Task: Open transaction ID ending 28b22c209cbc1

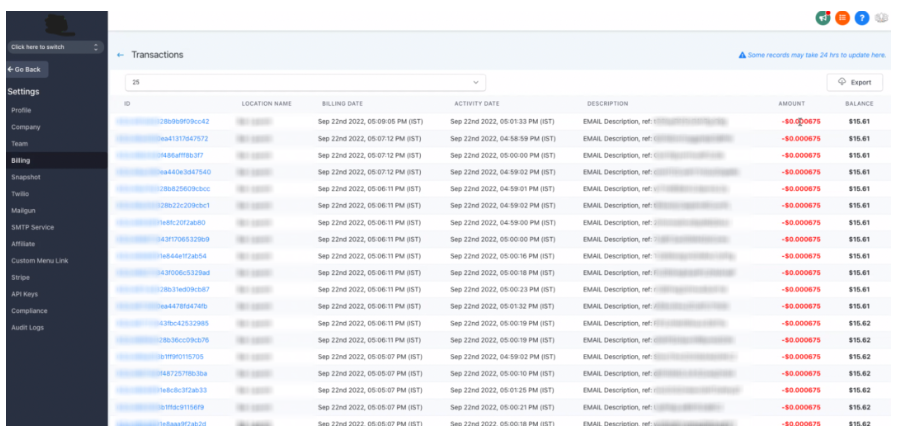Action: (x=163, y=205)
